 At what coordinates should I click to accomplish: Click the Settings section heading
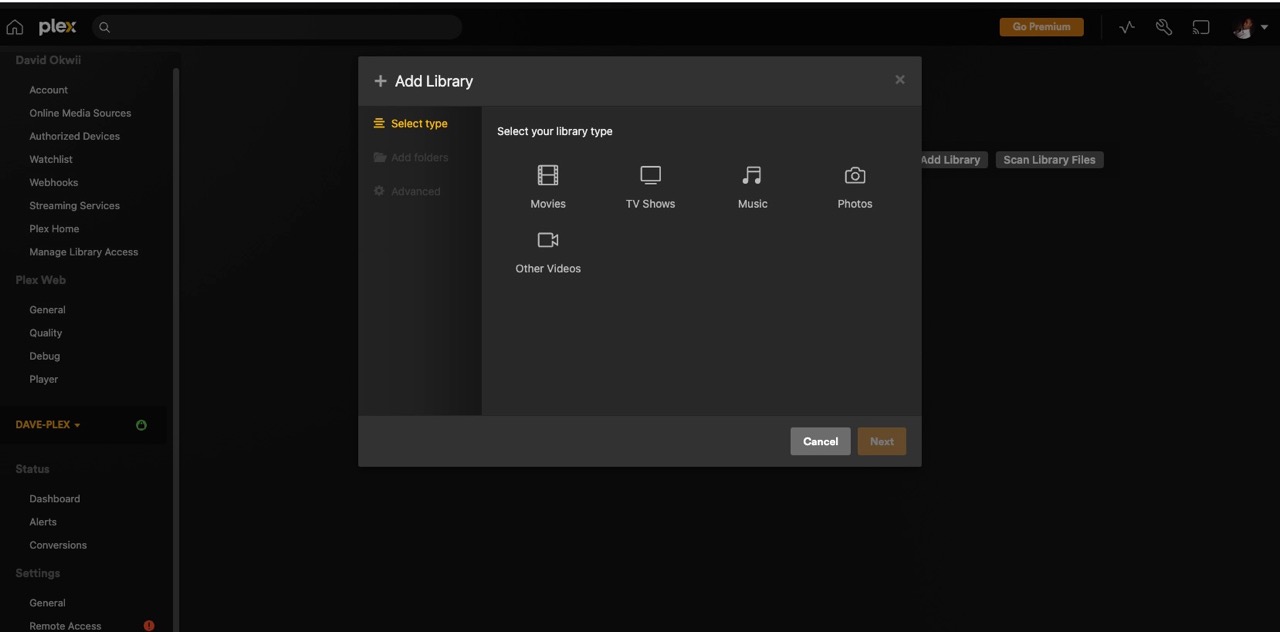pyautogui.click(x=38, y=573)
